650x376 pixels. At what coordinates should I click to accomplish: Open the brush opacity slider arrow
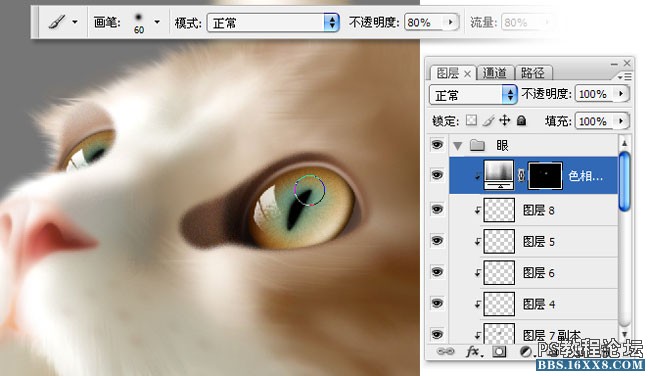pos(451,22)
